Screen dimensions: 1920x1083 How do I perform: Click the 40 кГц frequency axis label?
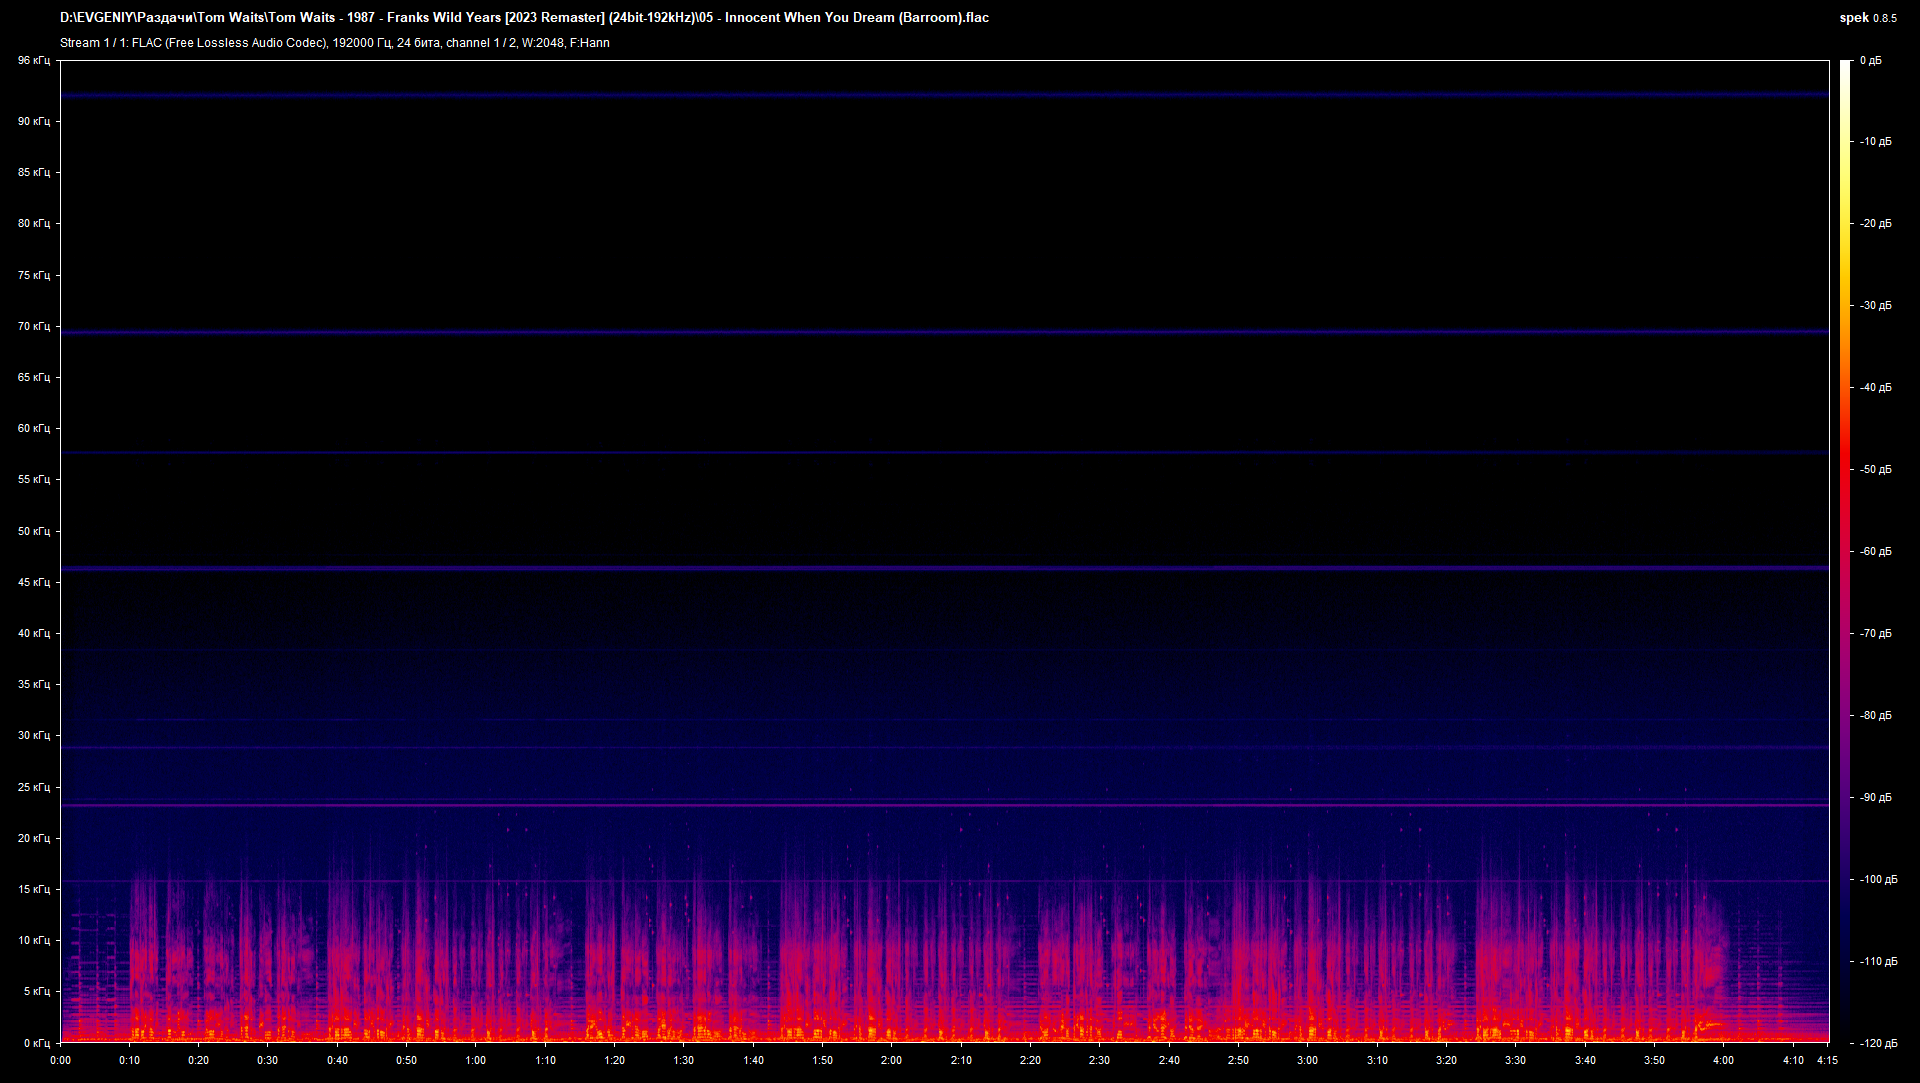coord(33,633)
